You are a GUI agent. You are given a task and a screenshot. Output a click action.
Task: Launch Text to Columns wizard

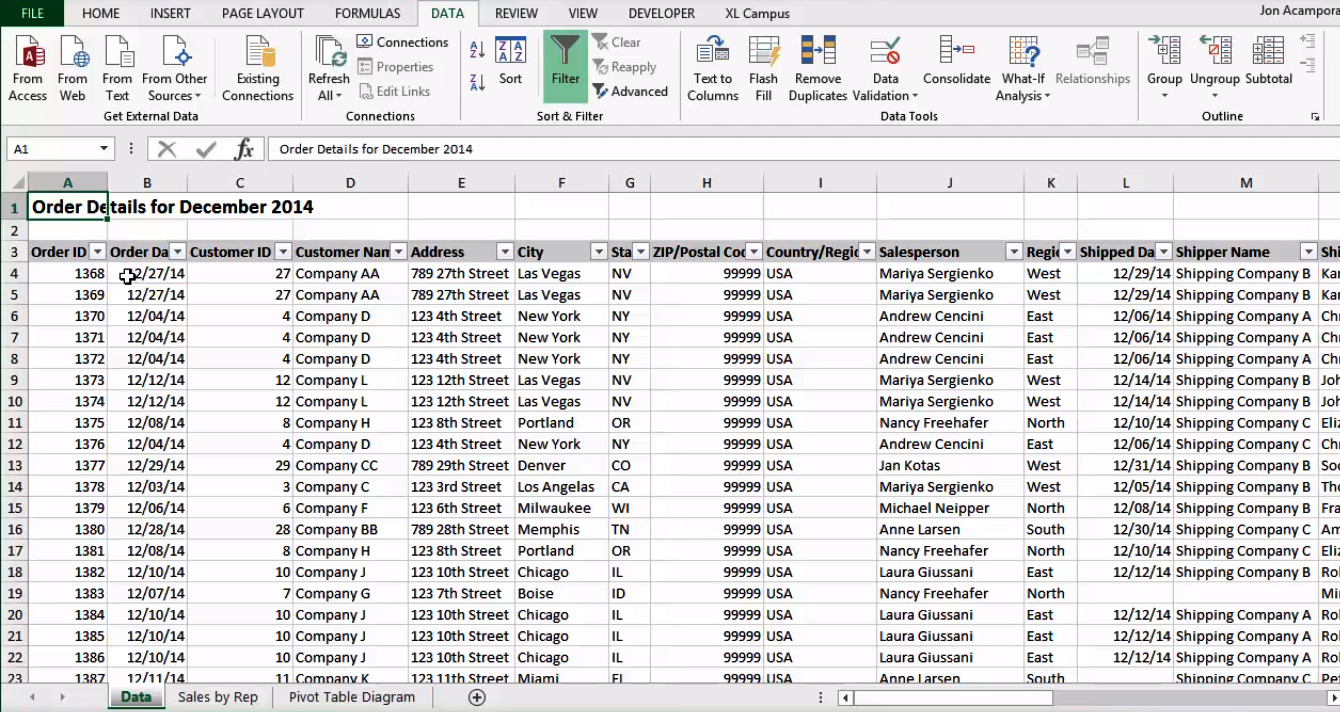(x=713, y=68)
